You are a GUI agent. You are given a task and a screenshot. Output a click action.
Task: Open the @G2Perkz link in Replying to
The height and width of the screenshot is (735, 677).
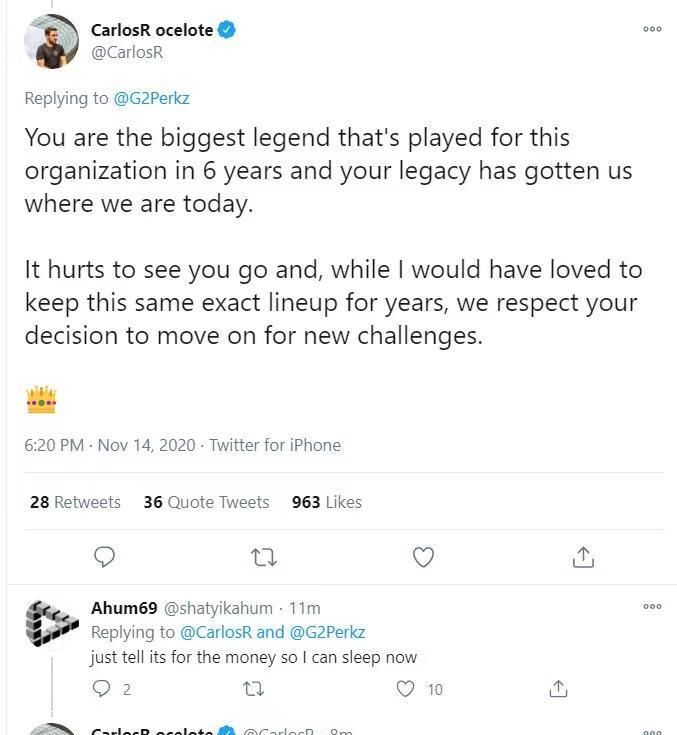click(151, 98)
